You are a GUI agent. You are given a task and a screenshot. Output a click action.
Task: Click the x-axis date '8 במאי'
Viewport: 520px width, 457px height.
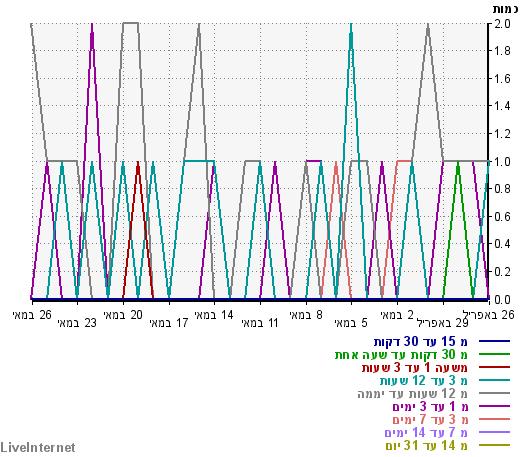(x=306, y=315)
